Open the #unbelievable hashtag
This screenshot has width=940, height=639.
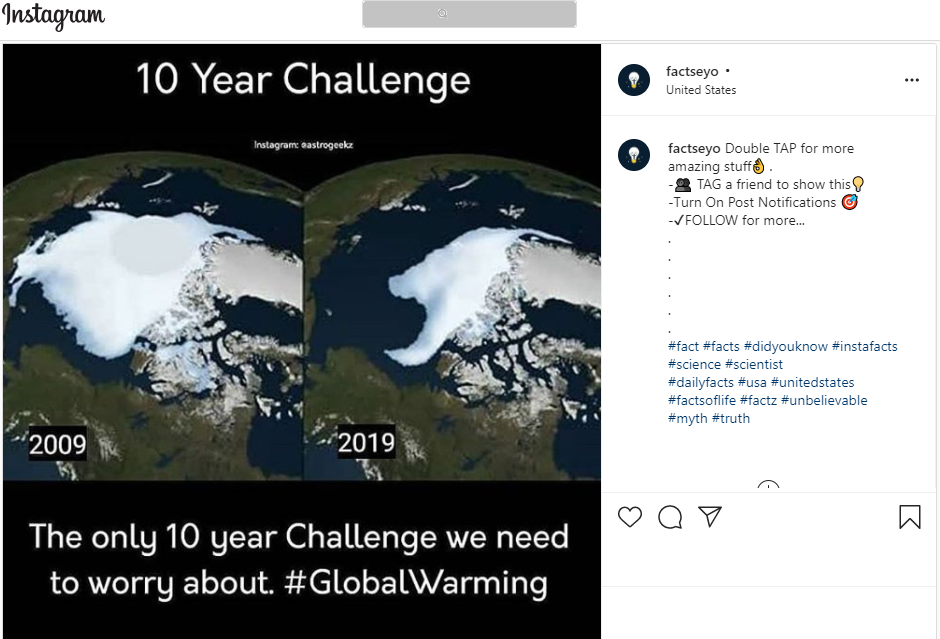[x=824, y=400]
